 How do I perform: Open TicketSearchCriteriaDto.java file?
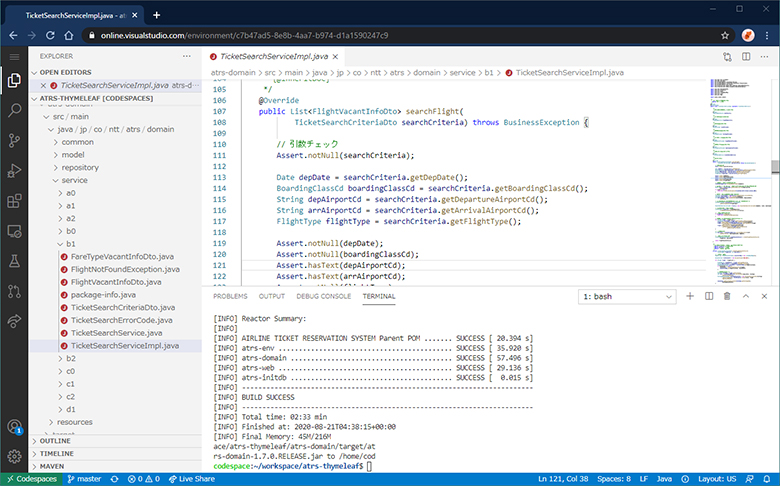123,307
